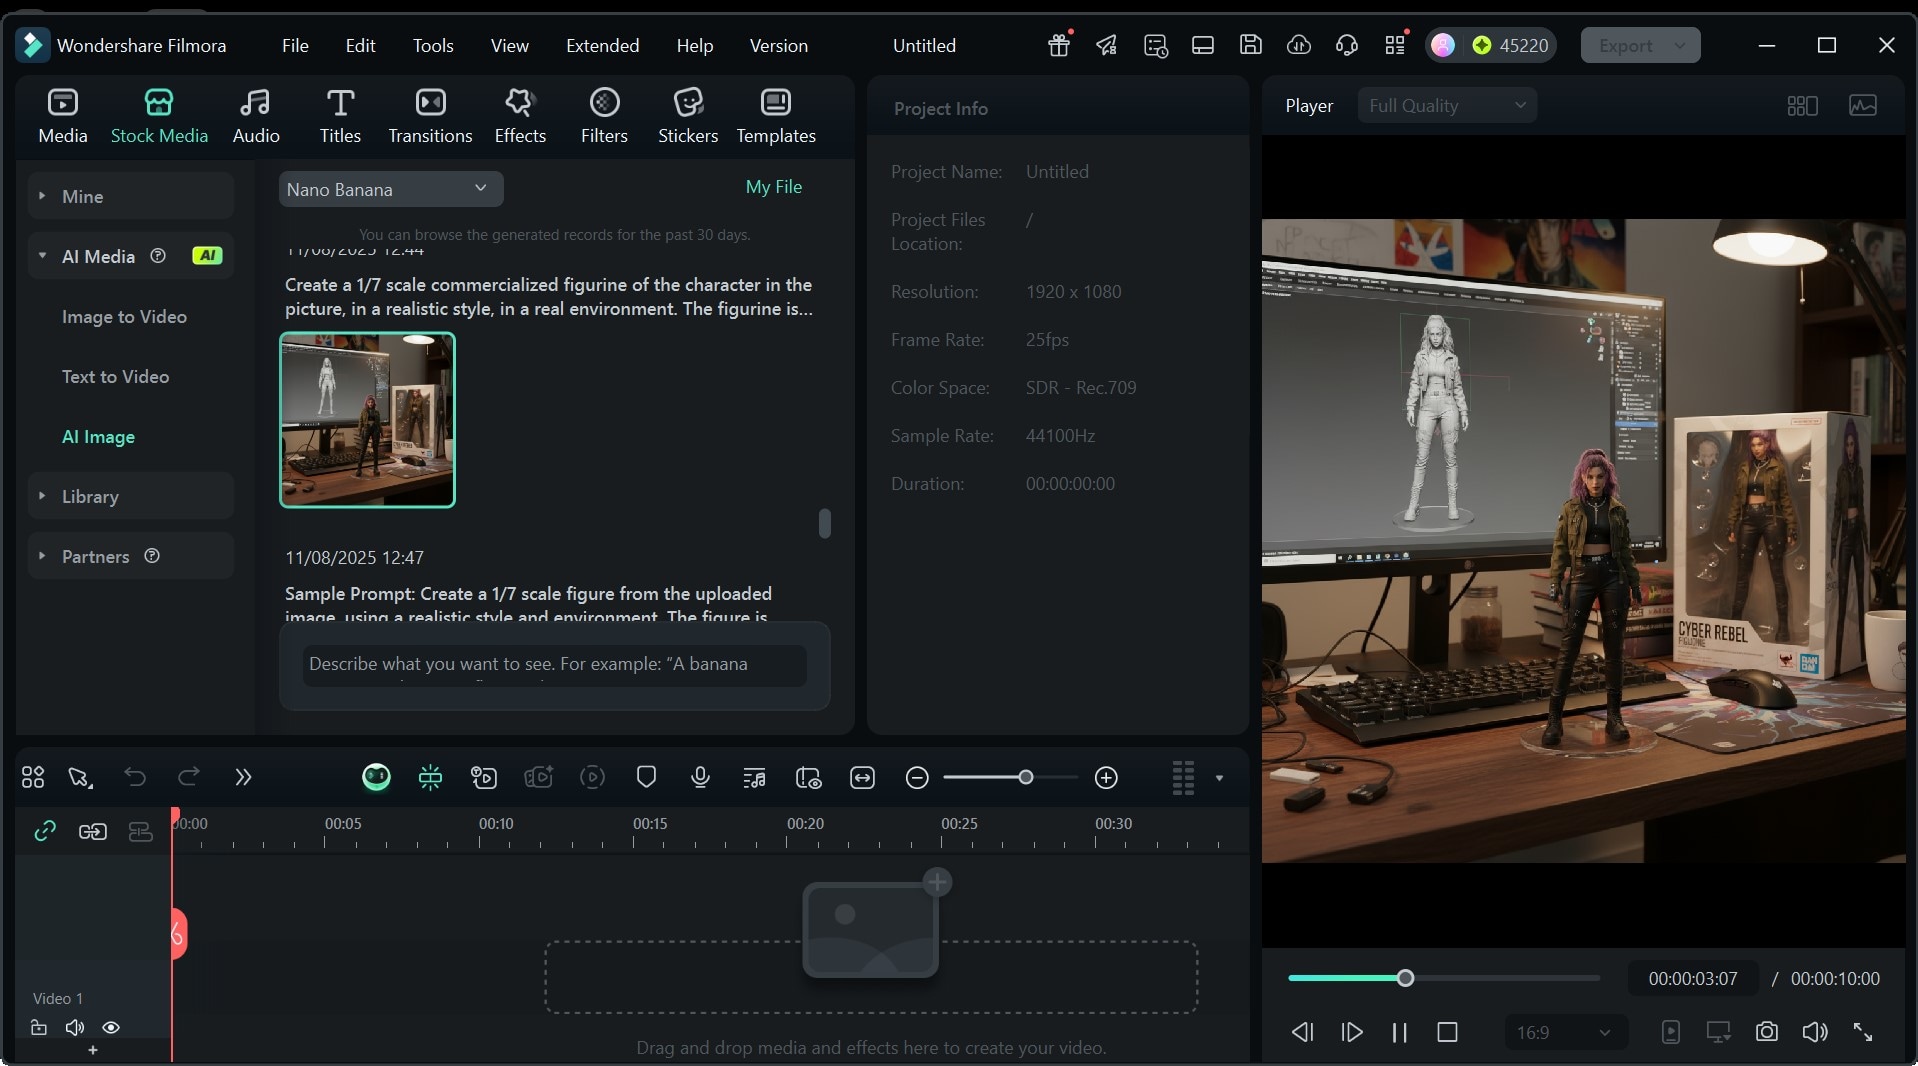This screenshot has width=1918, height=1066.
Task: Select the generated figurine image thumbnail
Action: pos(367,420)
